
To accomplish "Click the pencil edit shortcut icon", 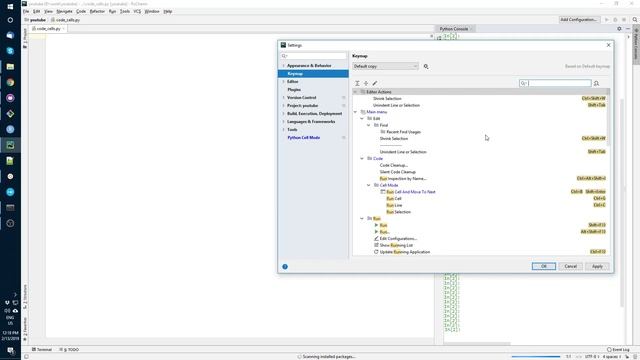I will (375, 83).
